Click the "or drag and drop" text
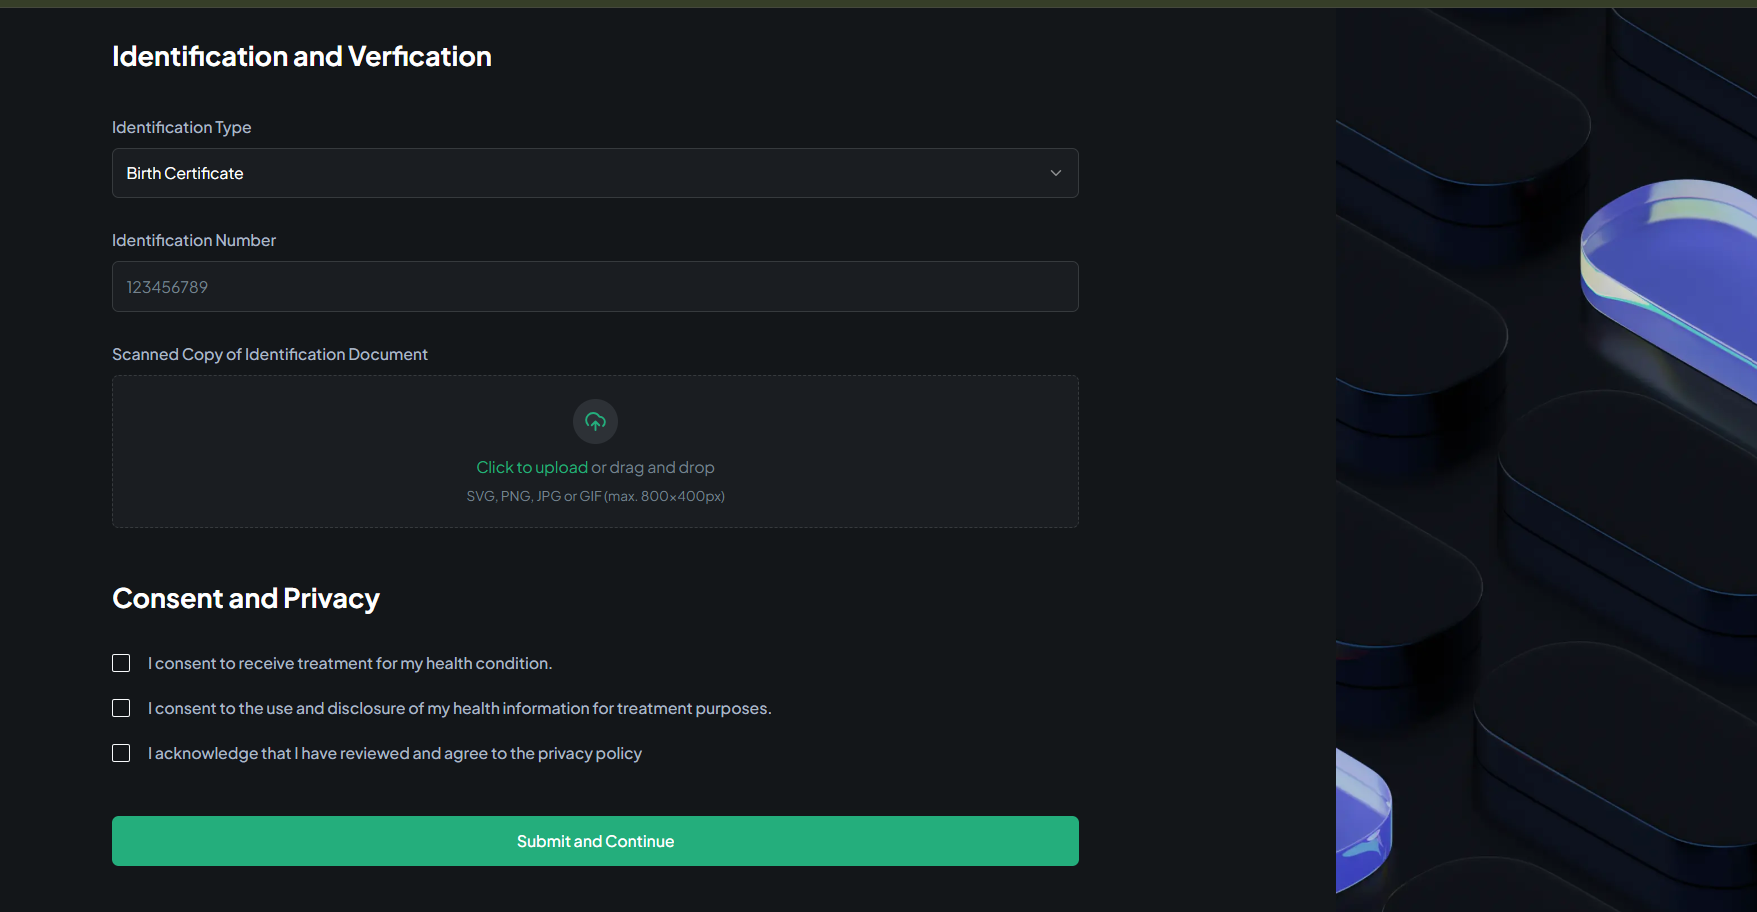The height and width of the screenshot is (912, 1757). click(653, 467)
